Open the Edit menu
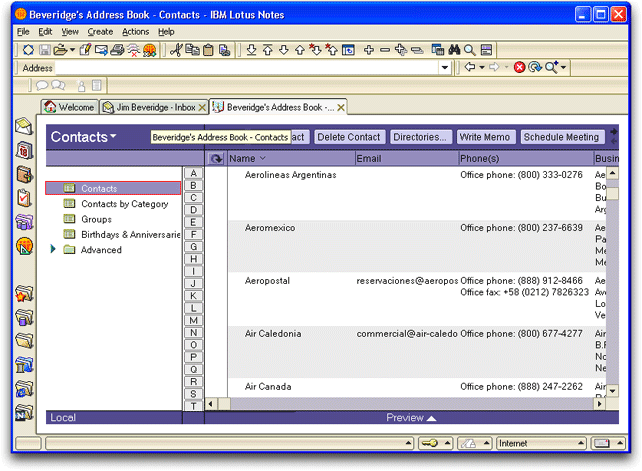642x471 pixels. click(x=45, y=32)
